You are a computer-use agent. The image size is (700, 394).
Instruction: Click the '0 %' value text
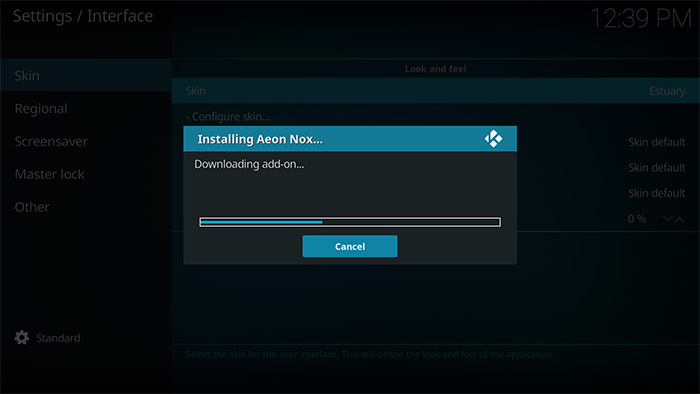click(x=637, y=219)
